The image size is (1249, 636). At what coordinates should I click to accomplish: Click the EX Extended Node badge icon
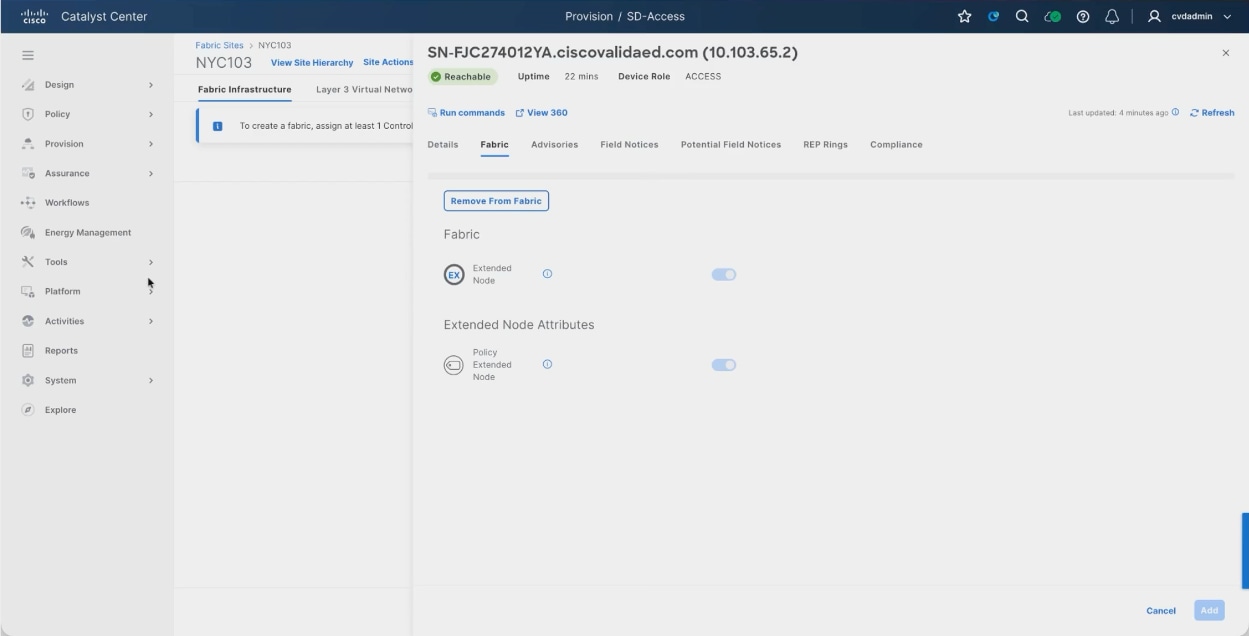454,275
